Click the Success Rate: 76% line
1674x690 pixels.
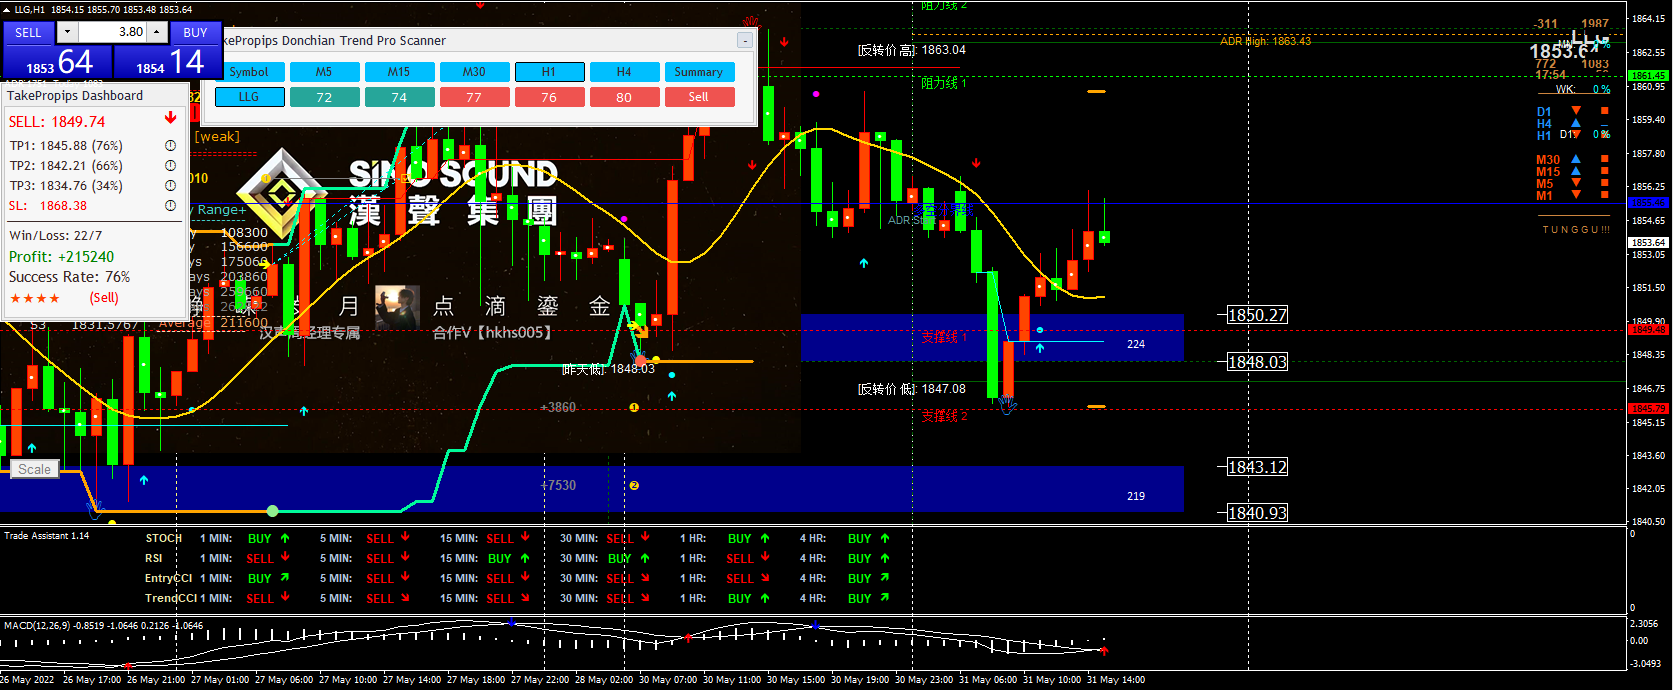click(x=70, y=277)
